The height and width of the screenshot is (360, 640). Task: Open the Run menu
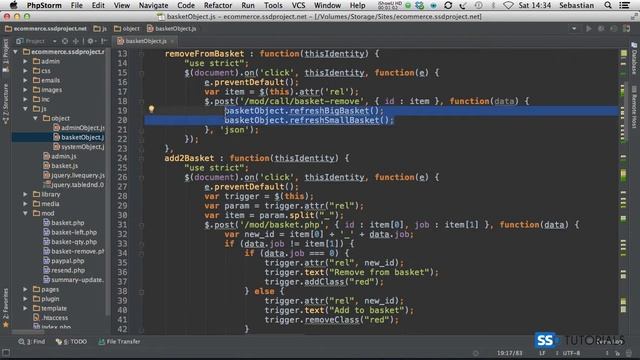248,5
